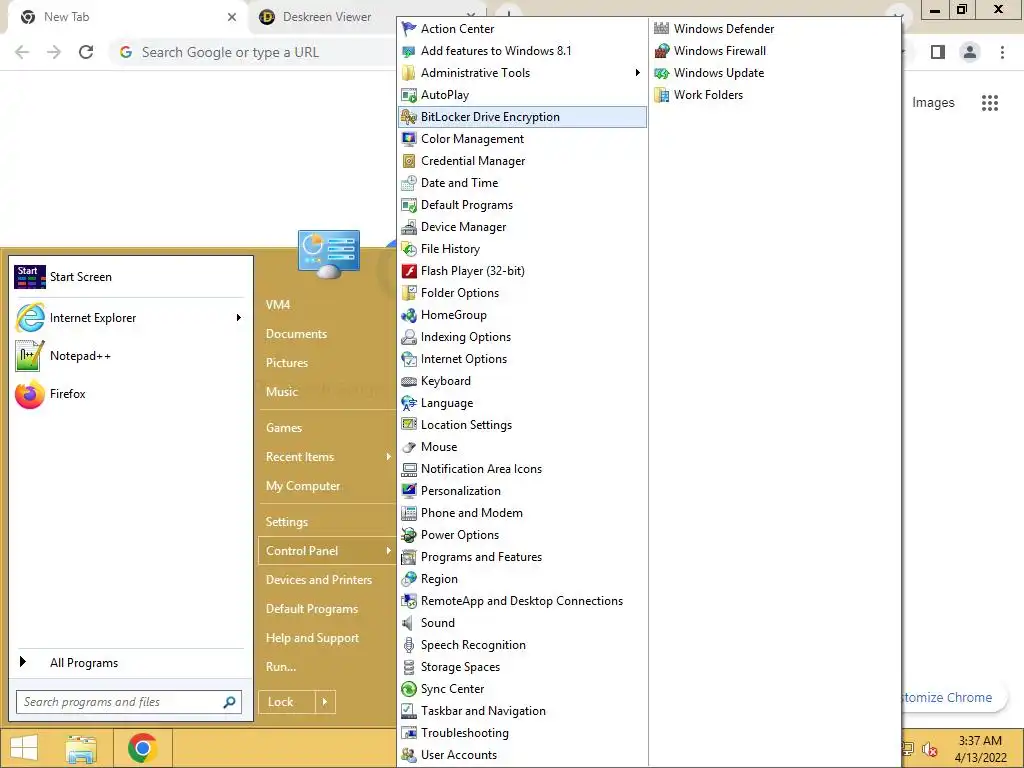Open Device Manager icon
This screenshot has width=1024, height=768.
pos(409,227)
